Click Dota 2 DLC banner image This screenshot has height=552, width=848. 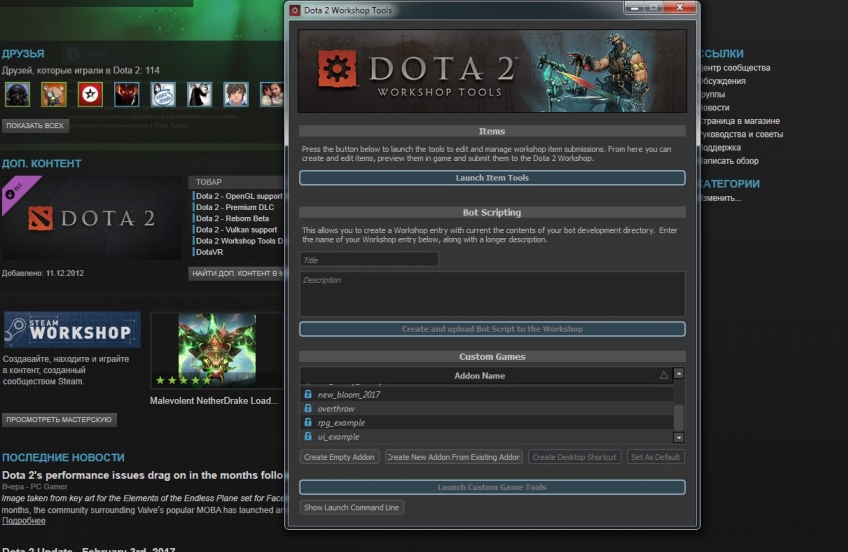[x=91, y=218]
